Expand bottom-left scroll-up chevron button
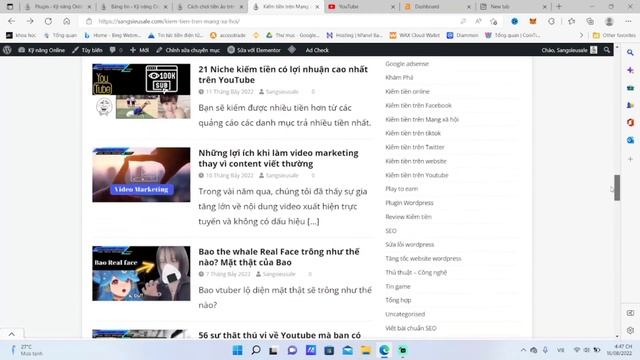 (11, 334)
